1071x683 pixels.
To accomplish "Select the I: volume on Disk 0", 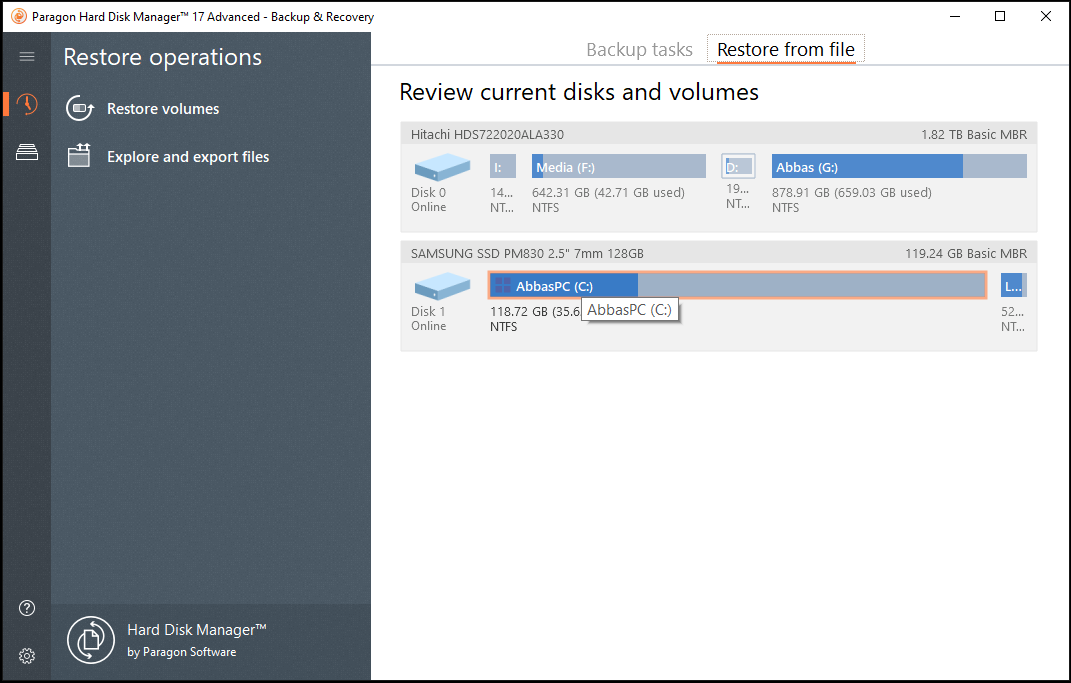I will pyautogui.click(x=503, y=167).
